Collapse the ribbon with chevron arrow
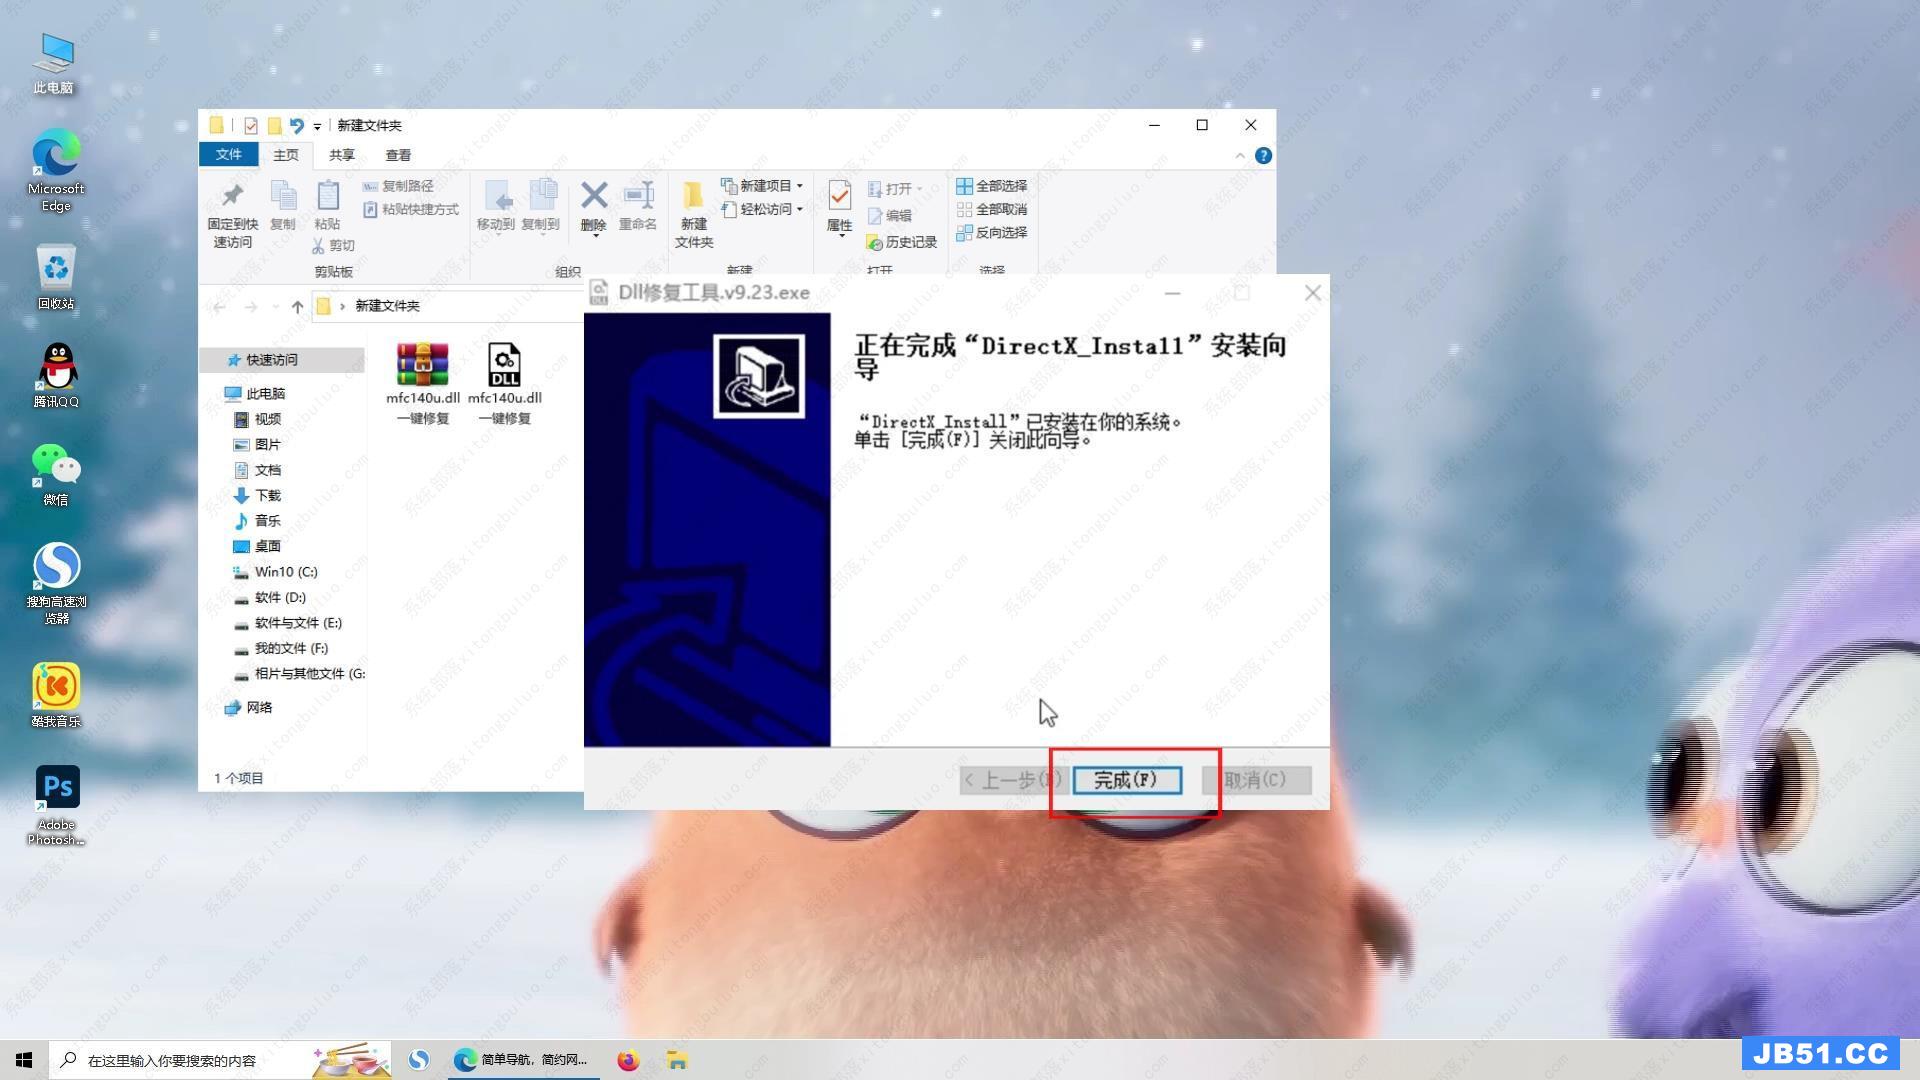The height and width of the screenshot is (1080, 1920). (x=1240, y=156)
